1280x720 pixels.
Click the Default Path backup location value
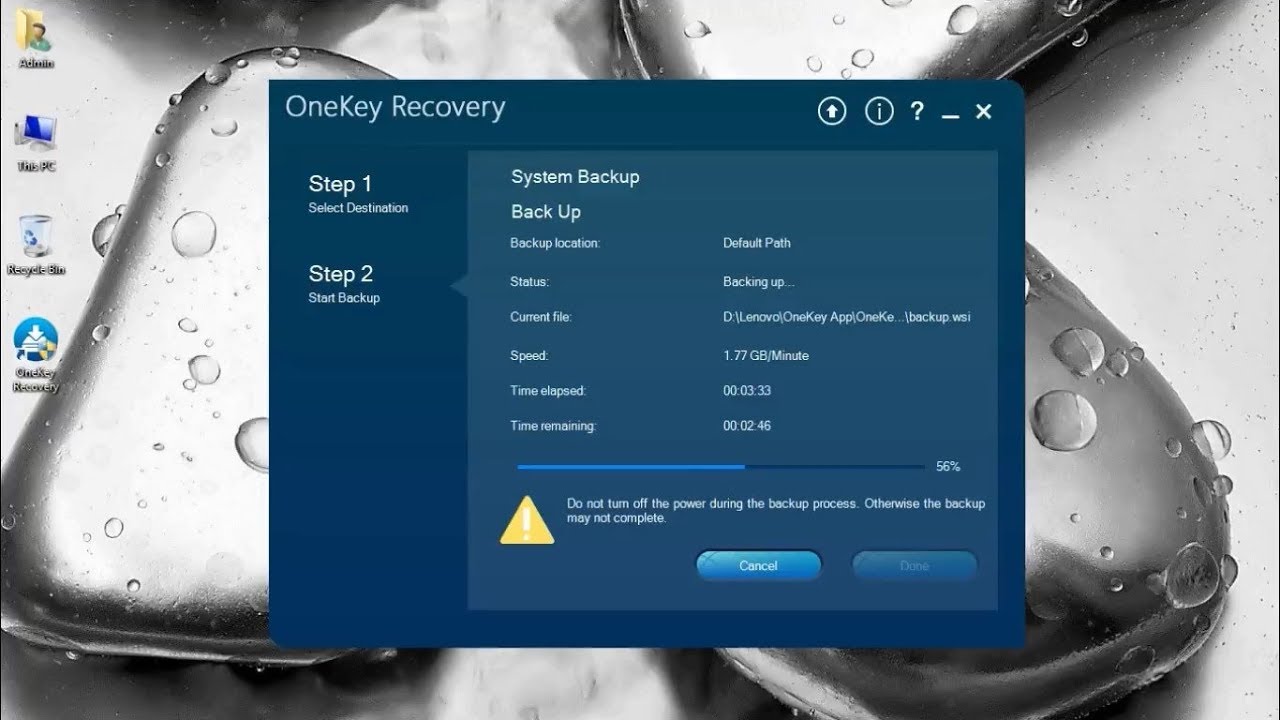click(757, 243)
